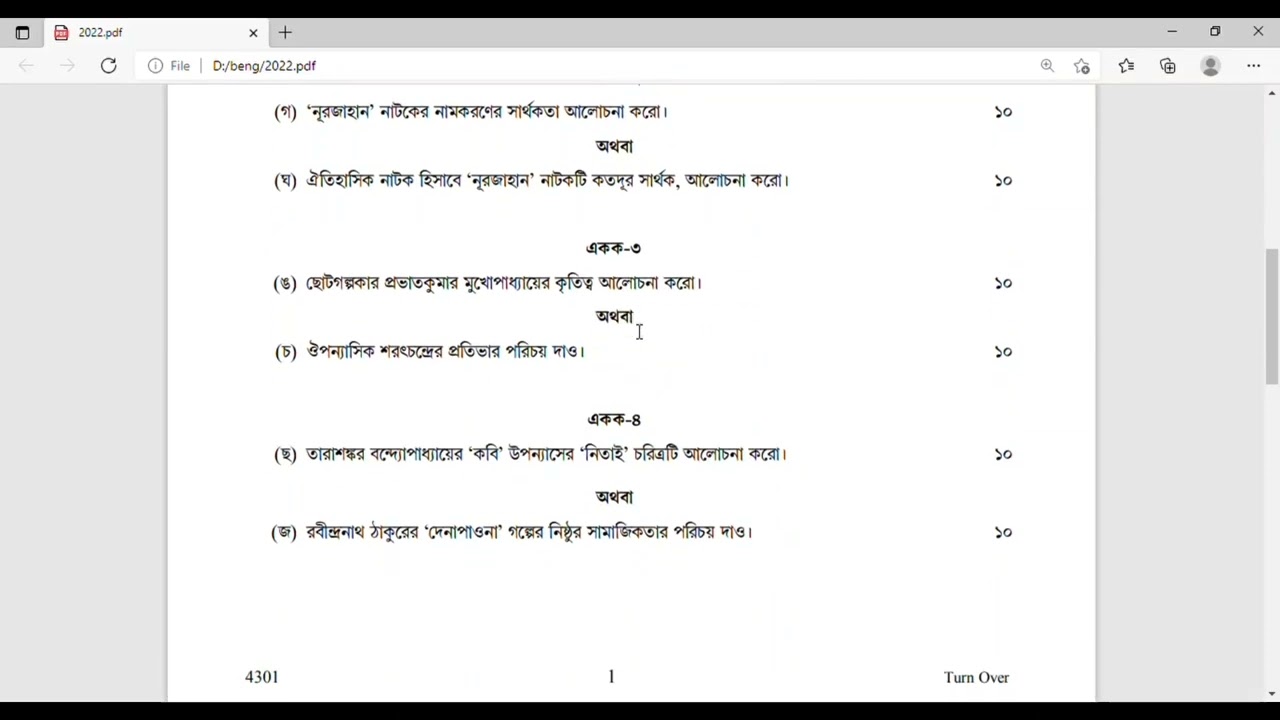Close the 2022.pdf tab

pyautogui.click(x=253, y=33)
